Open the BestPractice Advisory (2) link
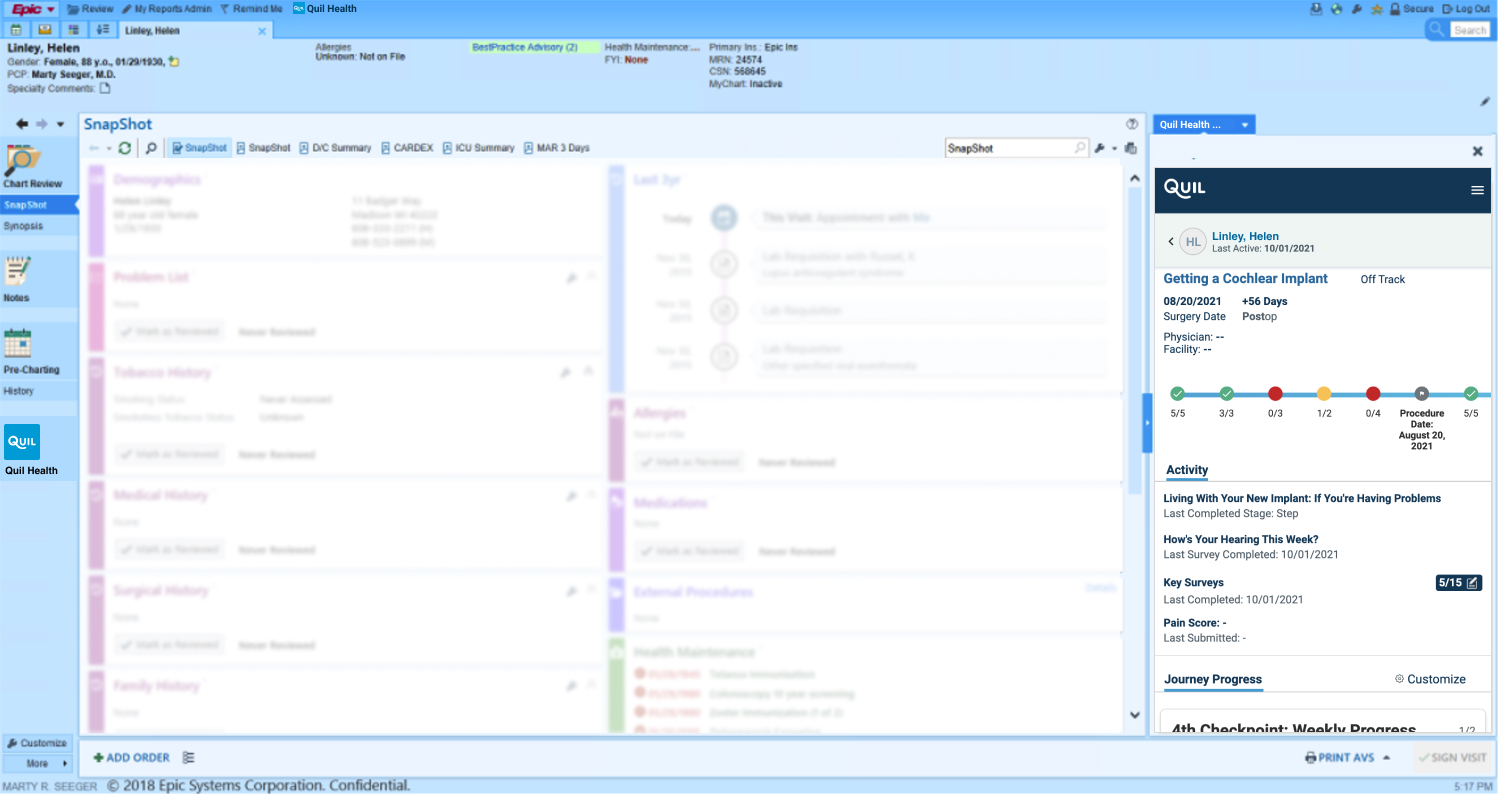 coord(525,47)
